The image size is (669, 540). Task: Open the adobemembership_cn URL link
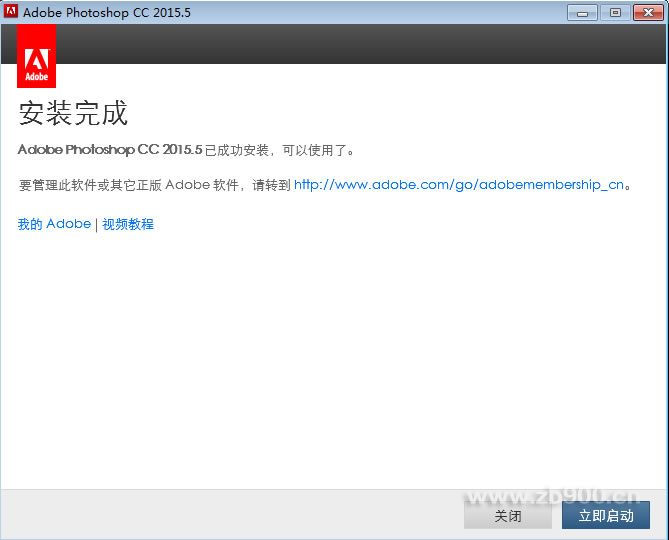point(459,185)
